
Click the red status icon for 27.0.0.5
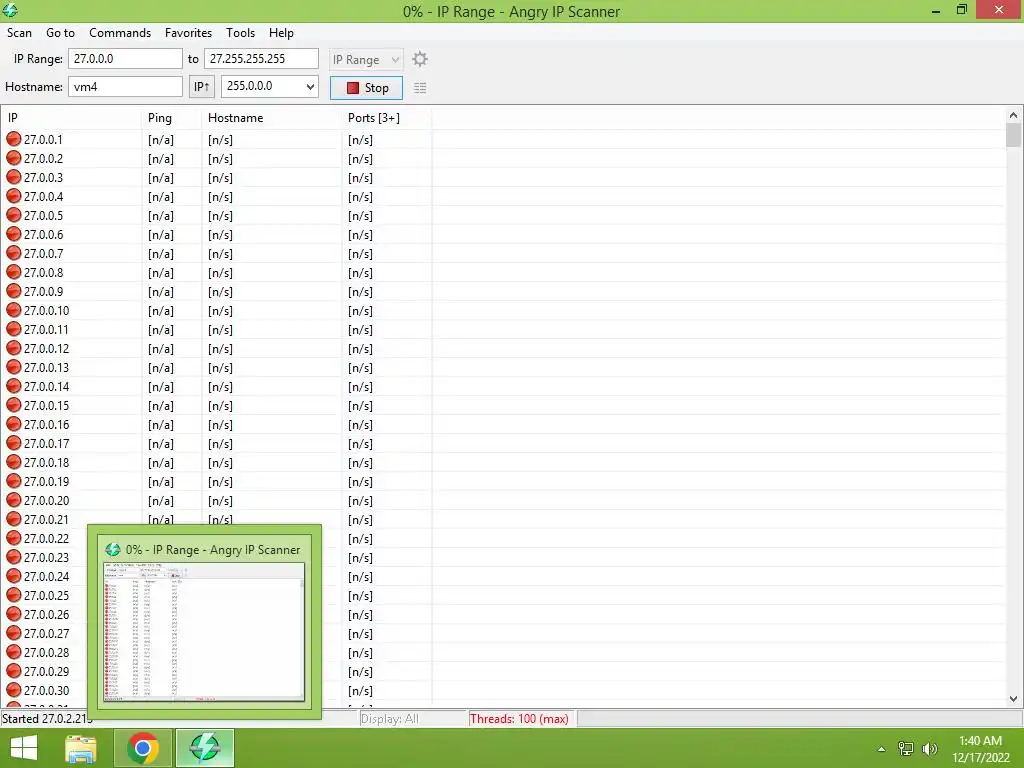coord(14,215)
